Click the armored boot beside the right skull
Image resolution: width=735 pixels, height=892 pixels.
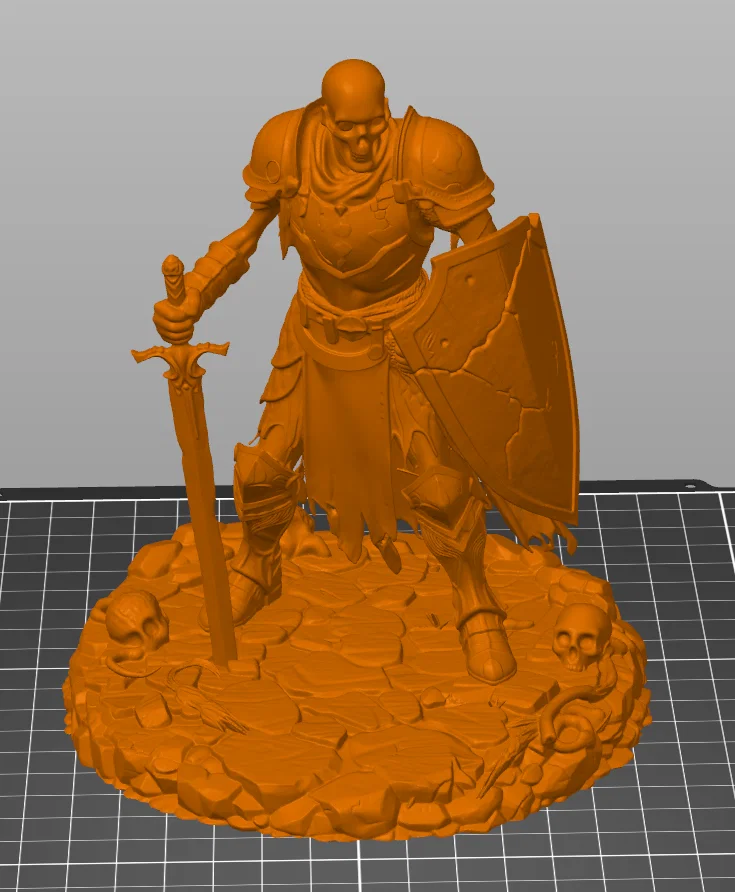coord(487,647)
